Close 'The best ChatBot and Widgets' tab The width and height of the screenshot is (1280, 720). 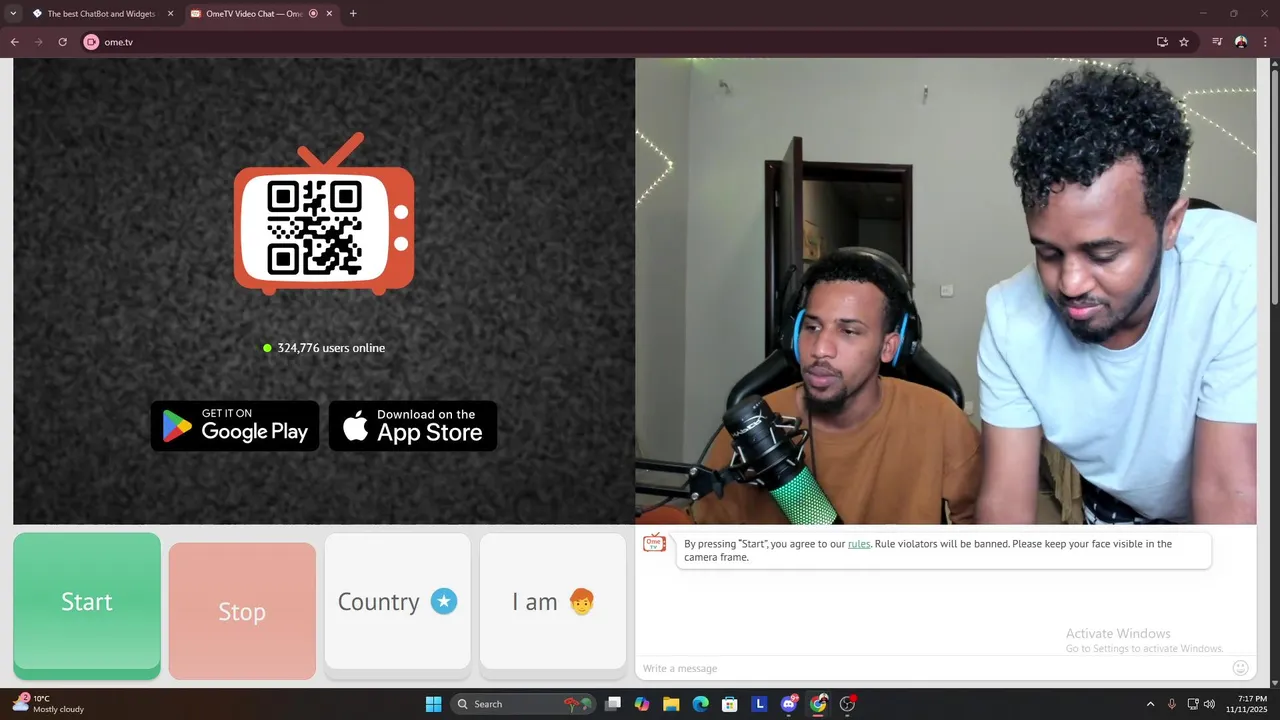(x=170, y=14)
